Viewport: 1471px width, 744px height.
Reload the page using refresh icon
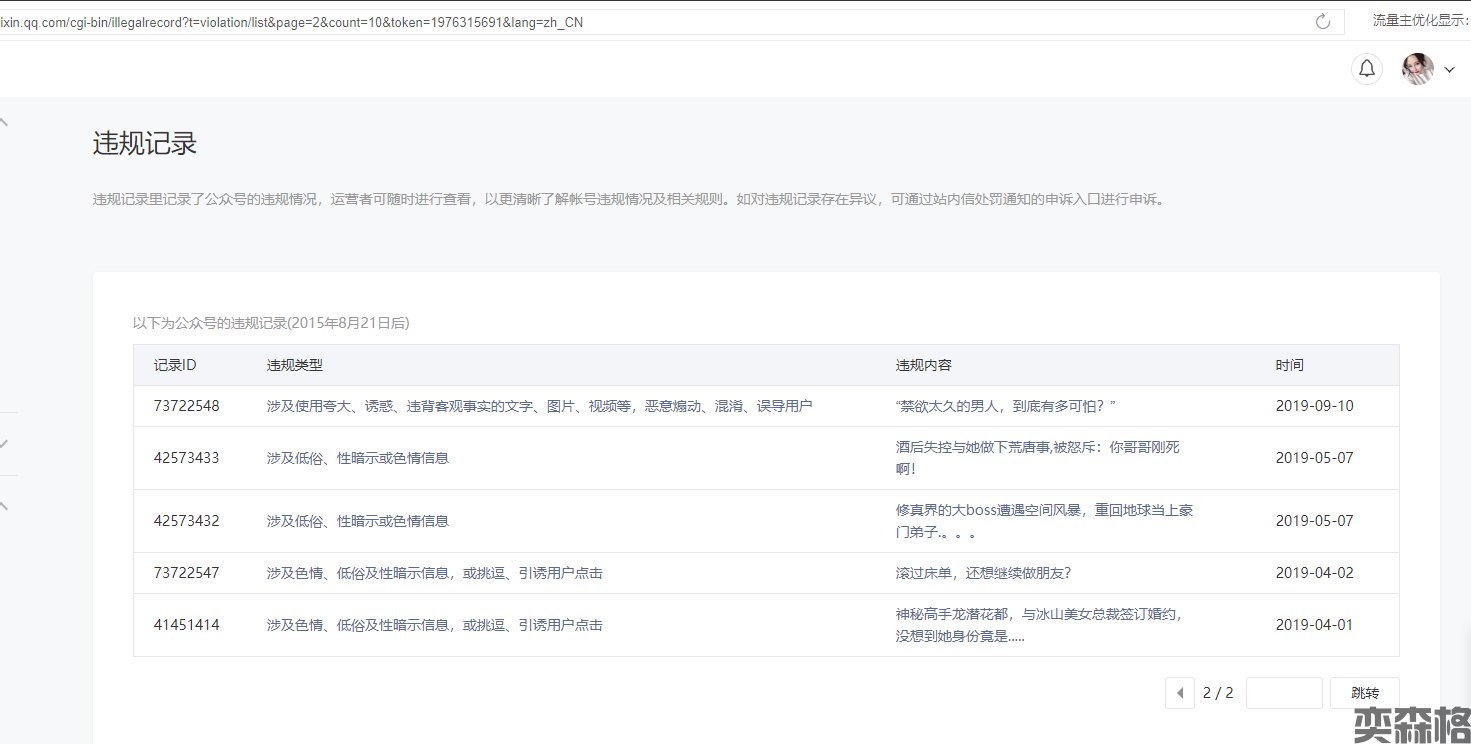tap(1323, 22)
